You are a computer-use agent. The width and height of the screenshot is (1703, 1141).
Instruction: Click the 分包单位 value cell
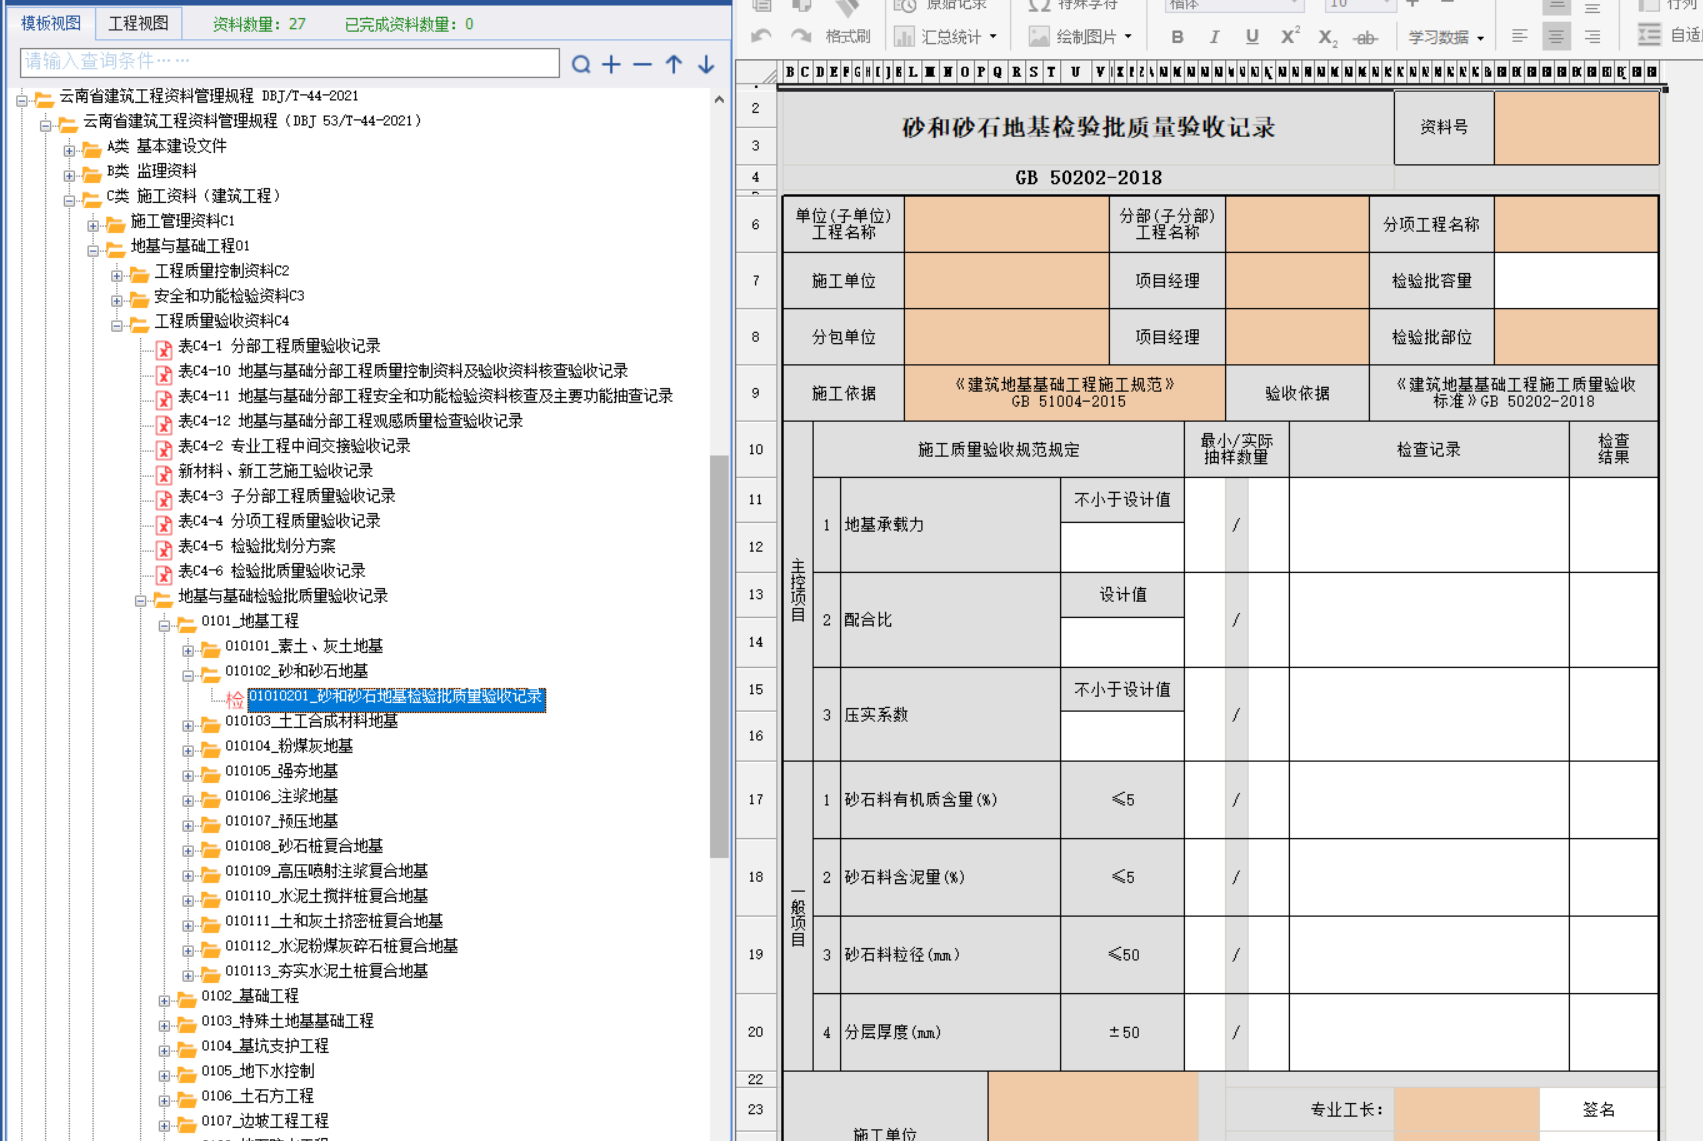[x=1007, y=337]
